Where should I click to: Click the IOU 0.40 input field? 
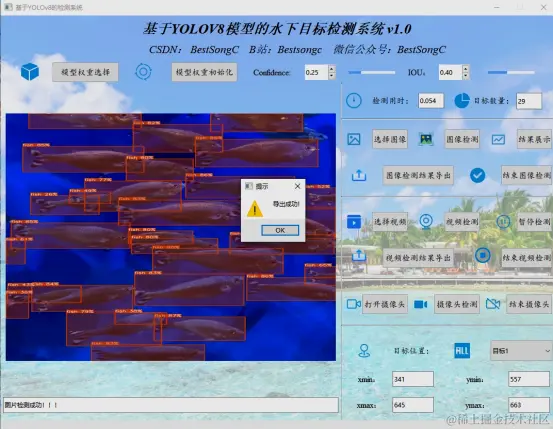(x=450, y=72)
